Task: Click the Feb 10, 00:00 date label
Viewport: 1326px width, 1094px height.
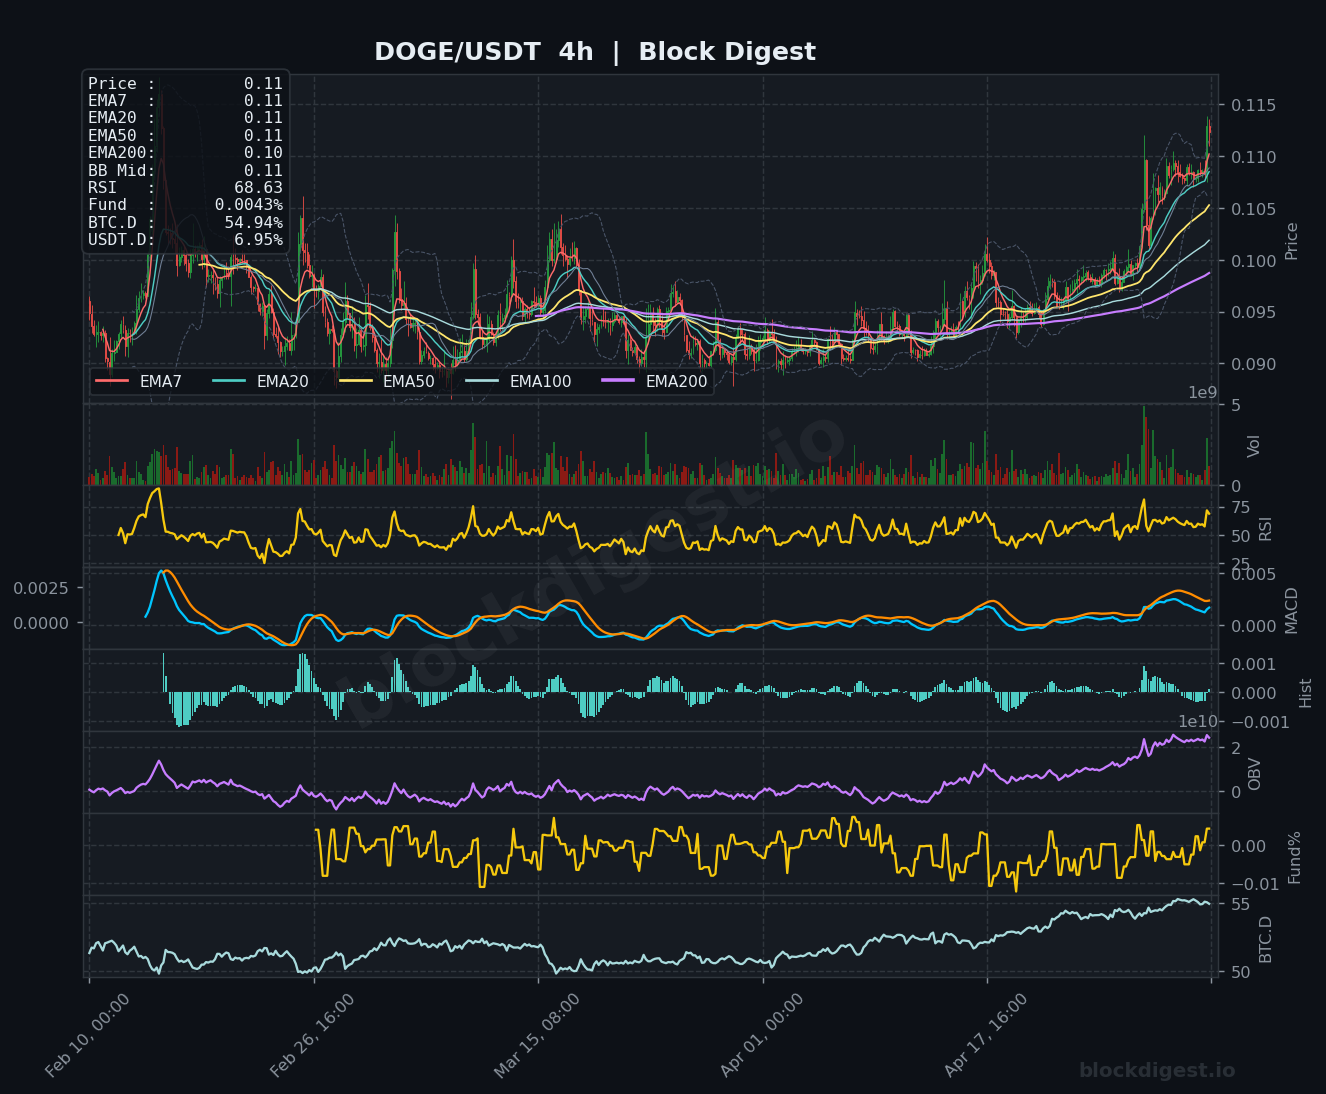Action: pos(88,1035)
